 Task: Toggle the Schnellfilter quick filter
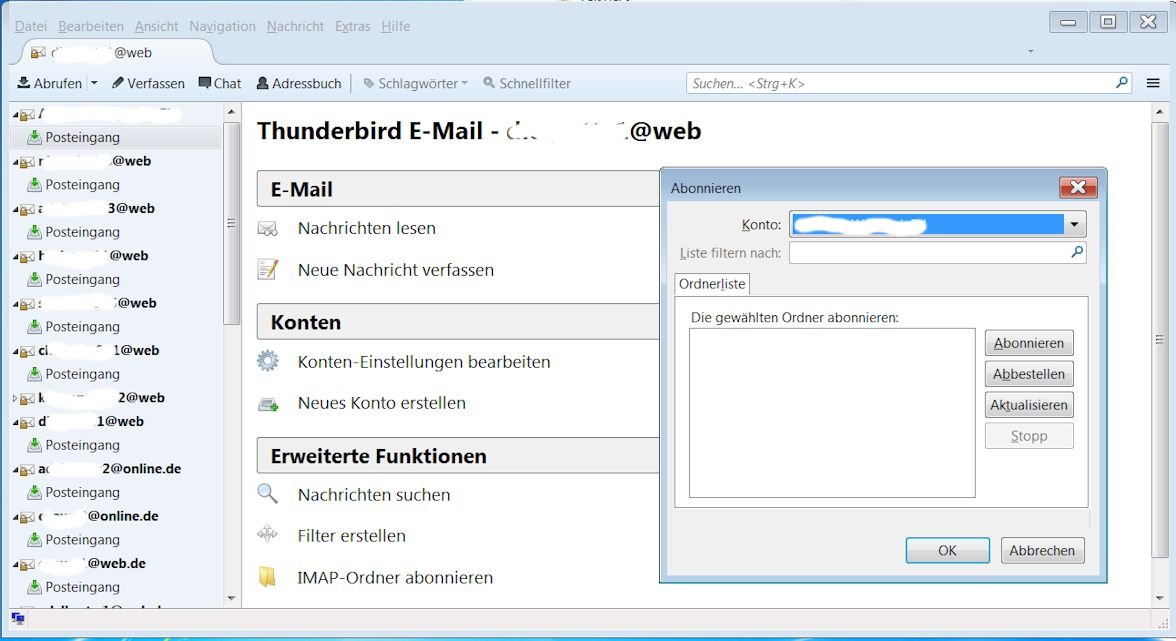click(x=526, y=83)
